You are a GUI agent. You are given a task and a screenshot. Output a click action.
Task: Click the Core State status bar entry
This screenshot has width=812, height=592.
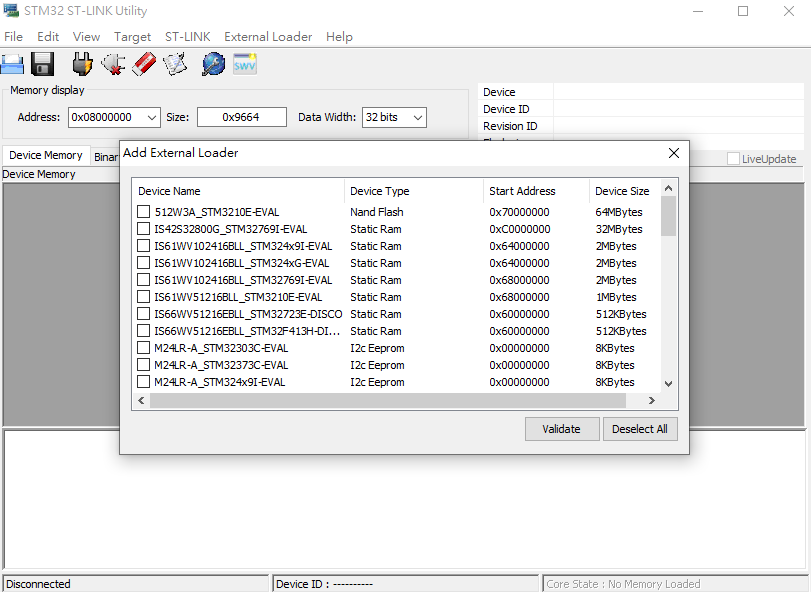pos(675,584)
